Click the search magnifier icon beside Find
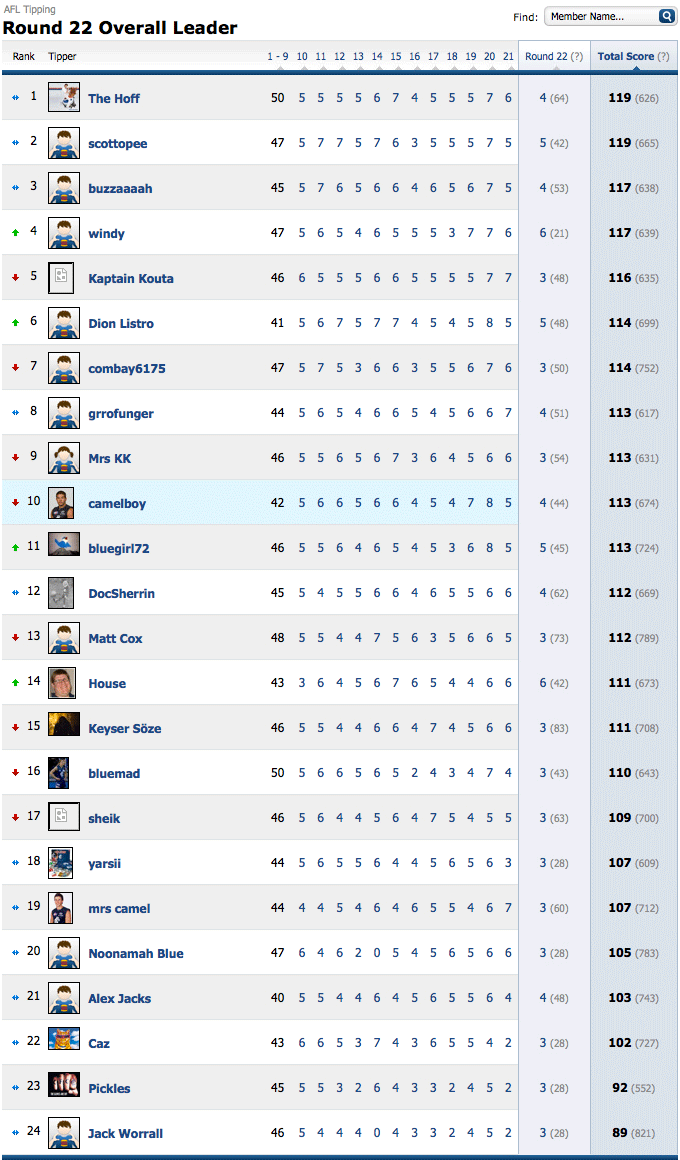The image size is (680, 1160). tap(665, 16)
